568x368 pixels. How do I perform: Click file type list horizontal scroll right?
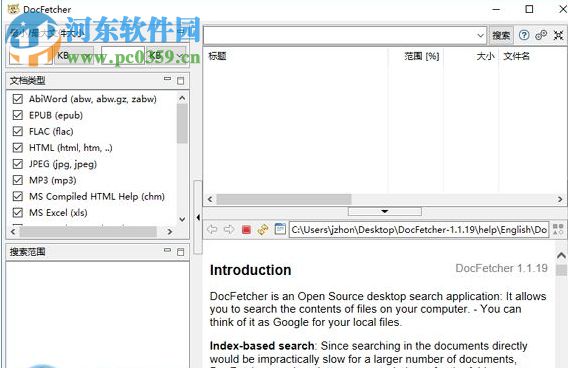pos(170,231)
